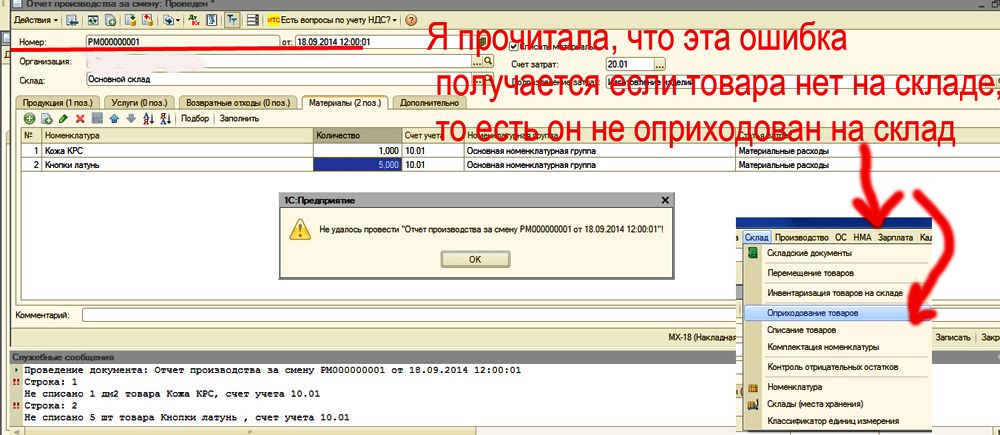Open the ОС menu
1000x435 pixels.
[841, 237]
